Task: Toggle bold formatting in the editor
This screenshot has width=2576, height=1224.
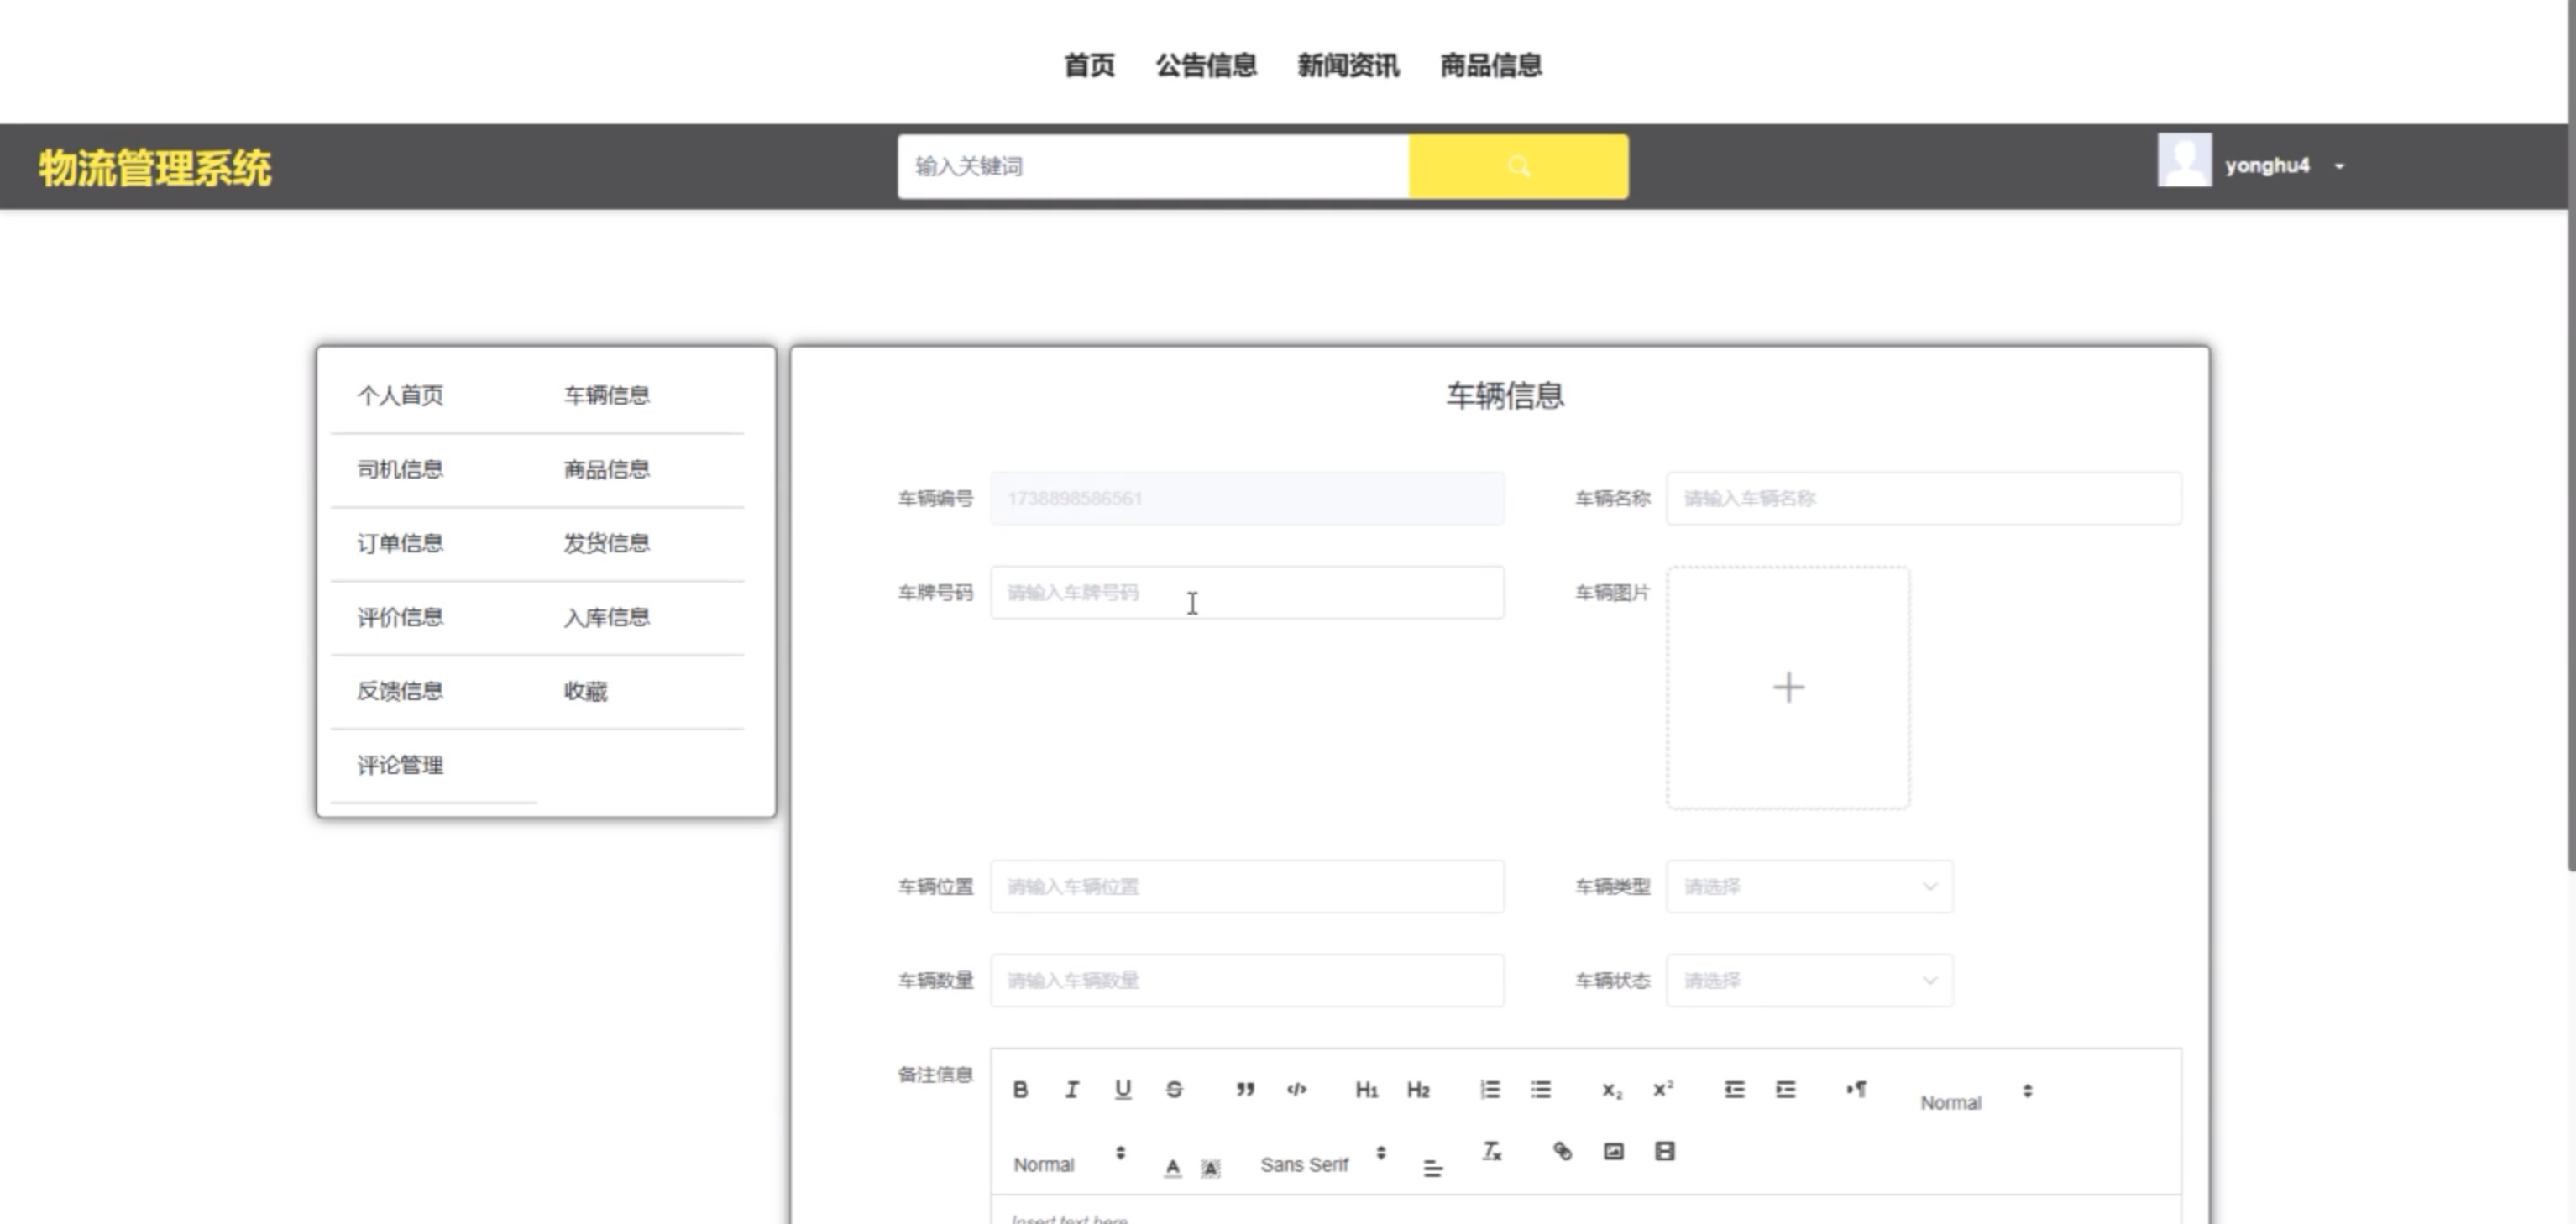Action: [1020, 1089]
